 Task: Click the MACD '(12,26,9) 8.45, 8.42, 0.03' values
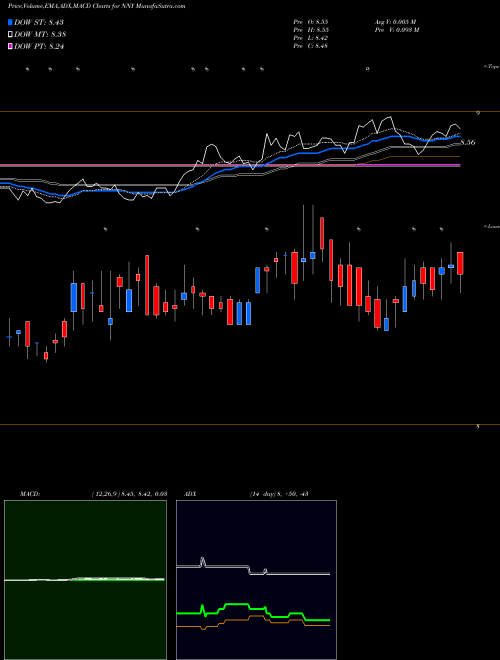pyautogui.click(x=129, y=494)
